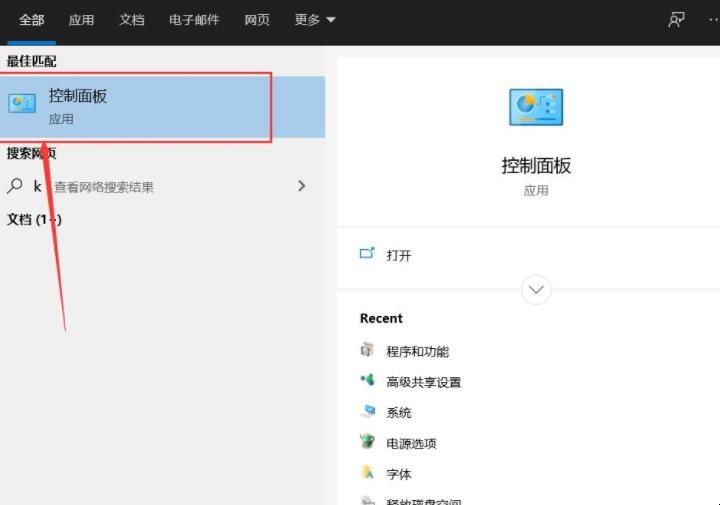The height and width of the screenshot is (505, 720).
Task: Click the Recent heading in preview pane
Action: click(381, 318)
